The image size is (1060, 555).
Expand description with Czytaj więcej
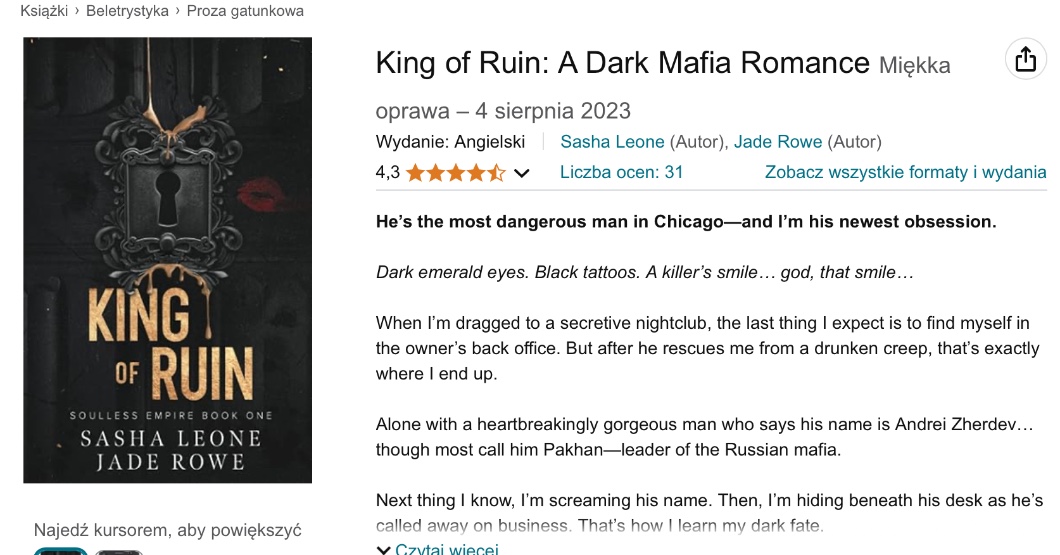click(x=445, y=549)
